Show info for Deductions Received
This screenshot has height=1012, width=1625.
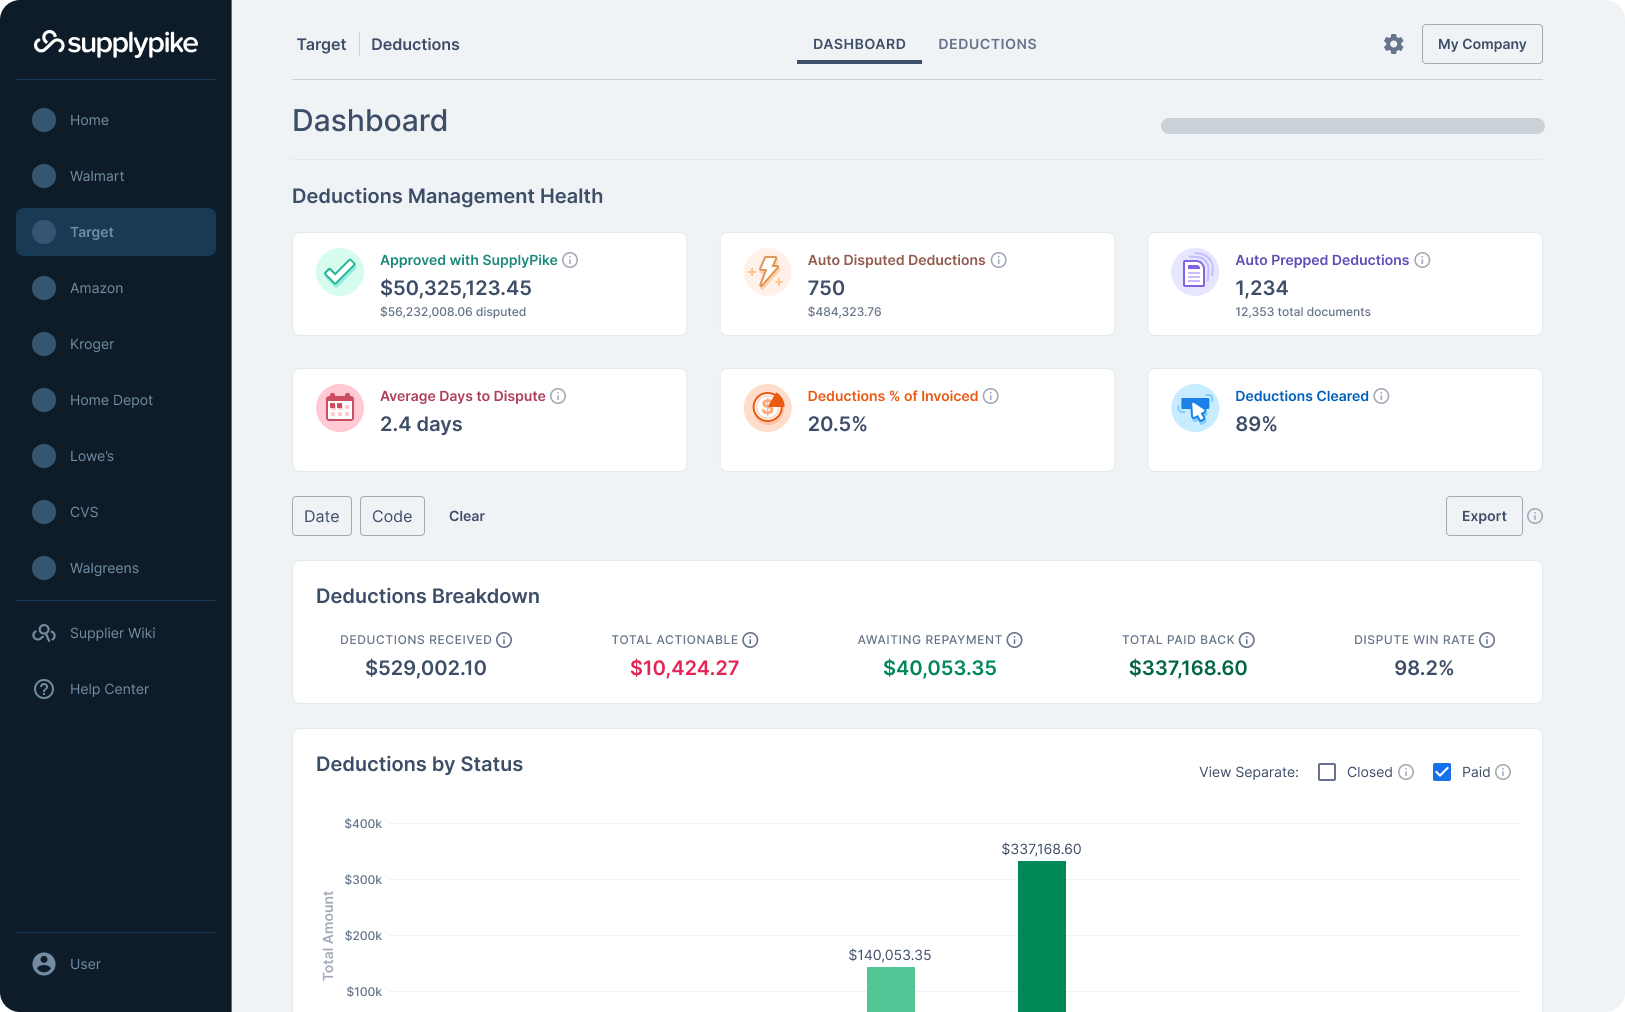(x=504, y=640)
